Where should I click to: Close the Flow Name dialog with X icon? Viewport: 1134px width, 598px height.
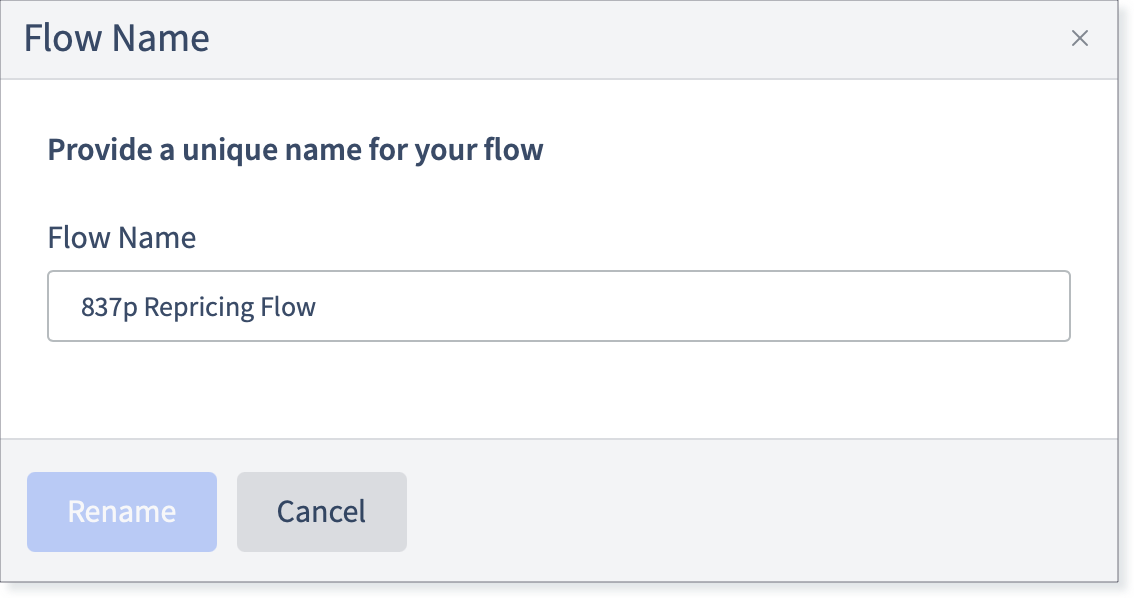(x=1079, y=38)
